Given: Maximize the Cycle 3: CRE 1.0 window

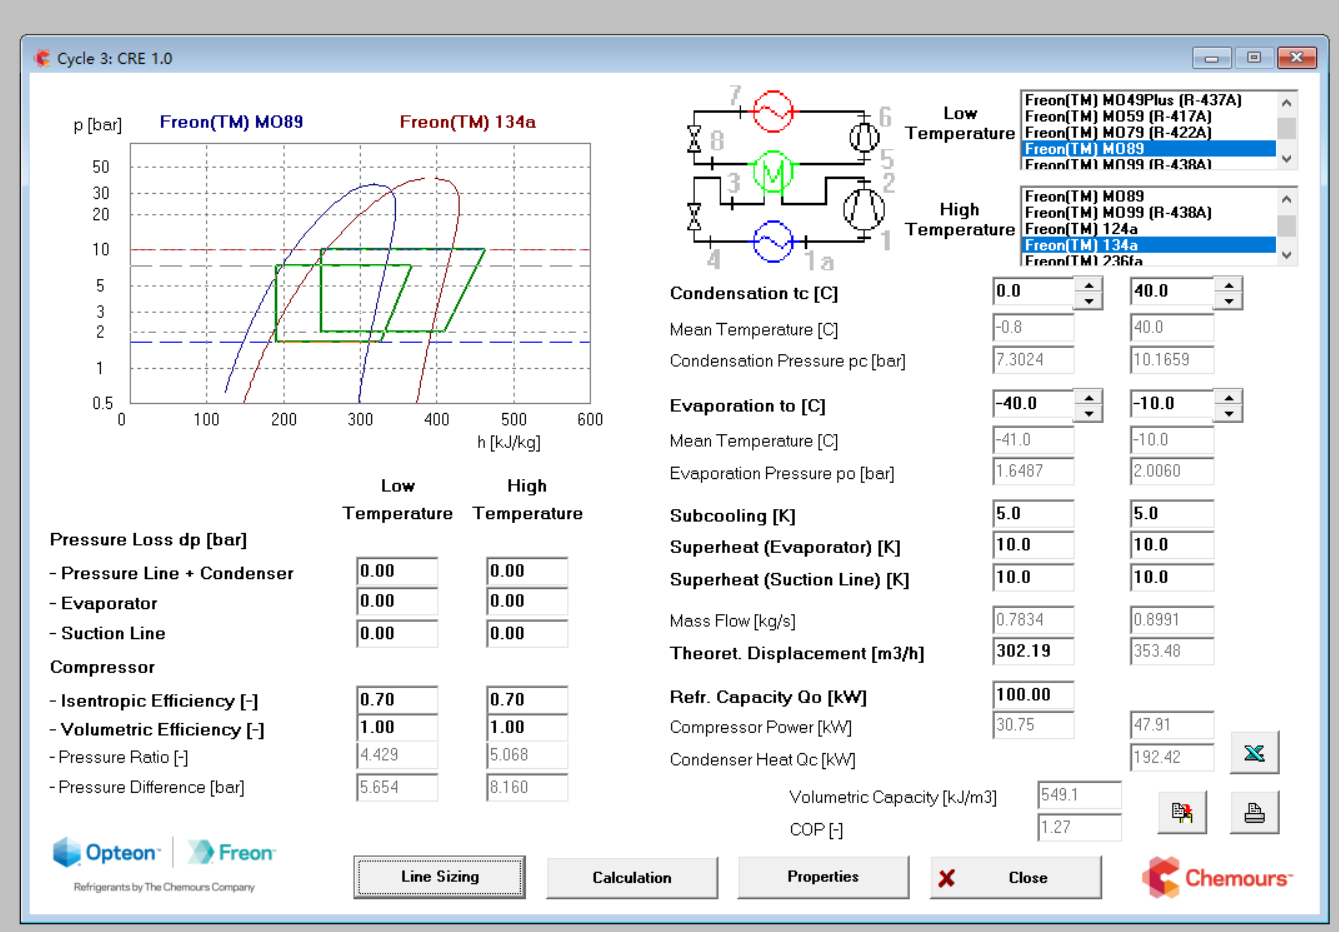Looking at the screenshot, I should click(x=1253, y=58).
